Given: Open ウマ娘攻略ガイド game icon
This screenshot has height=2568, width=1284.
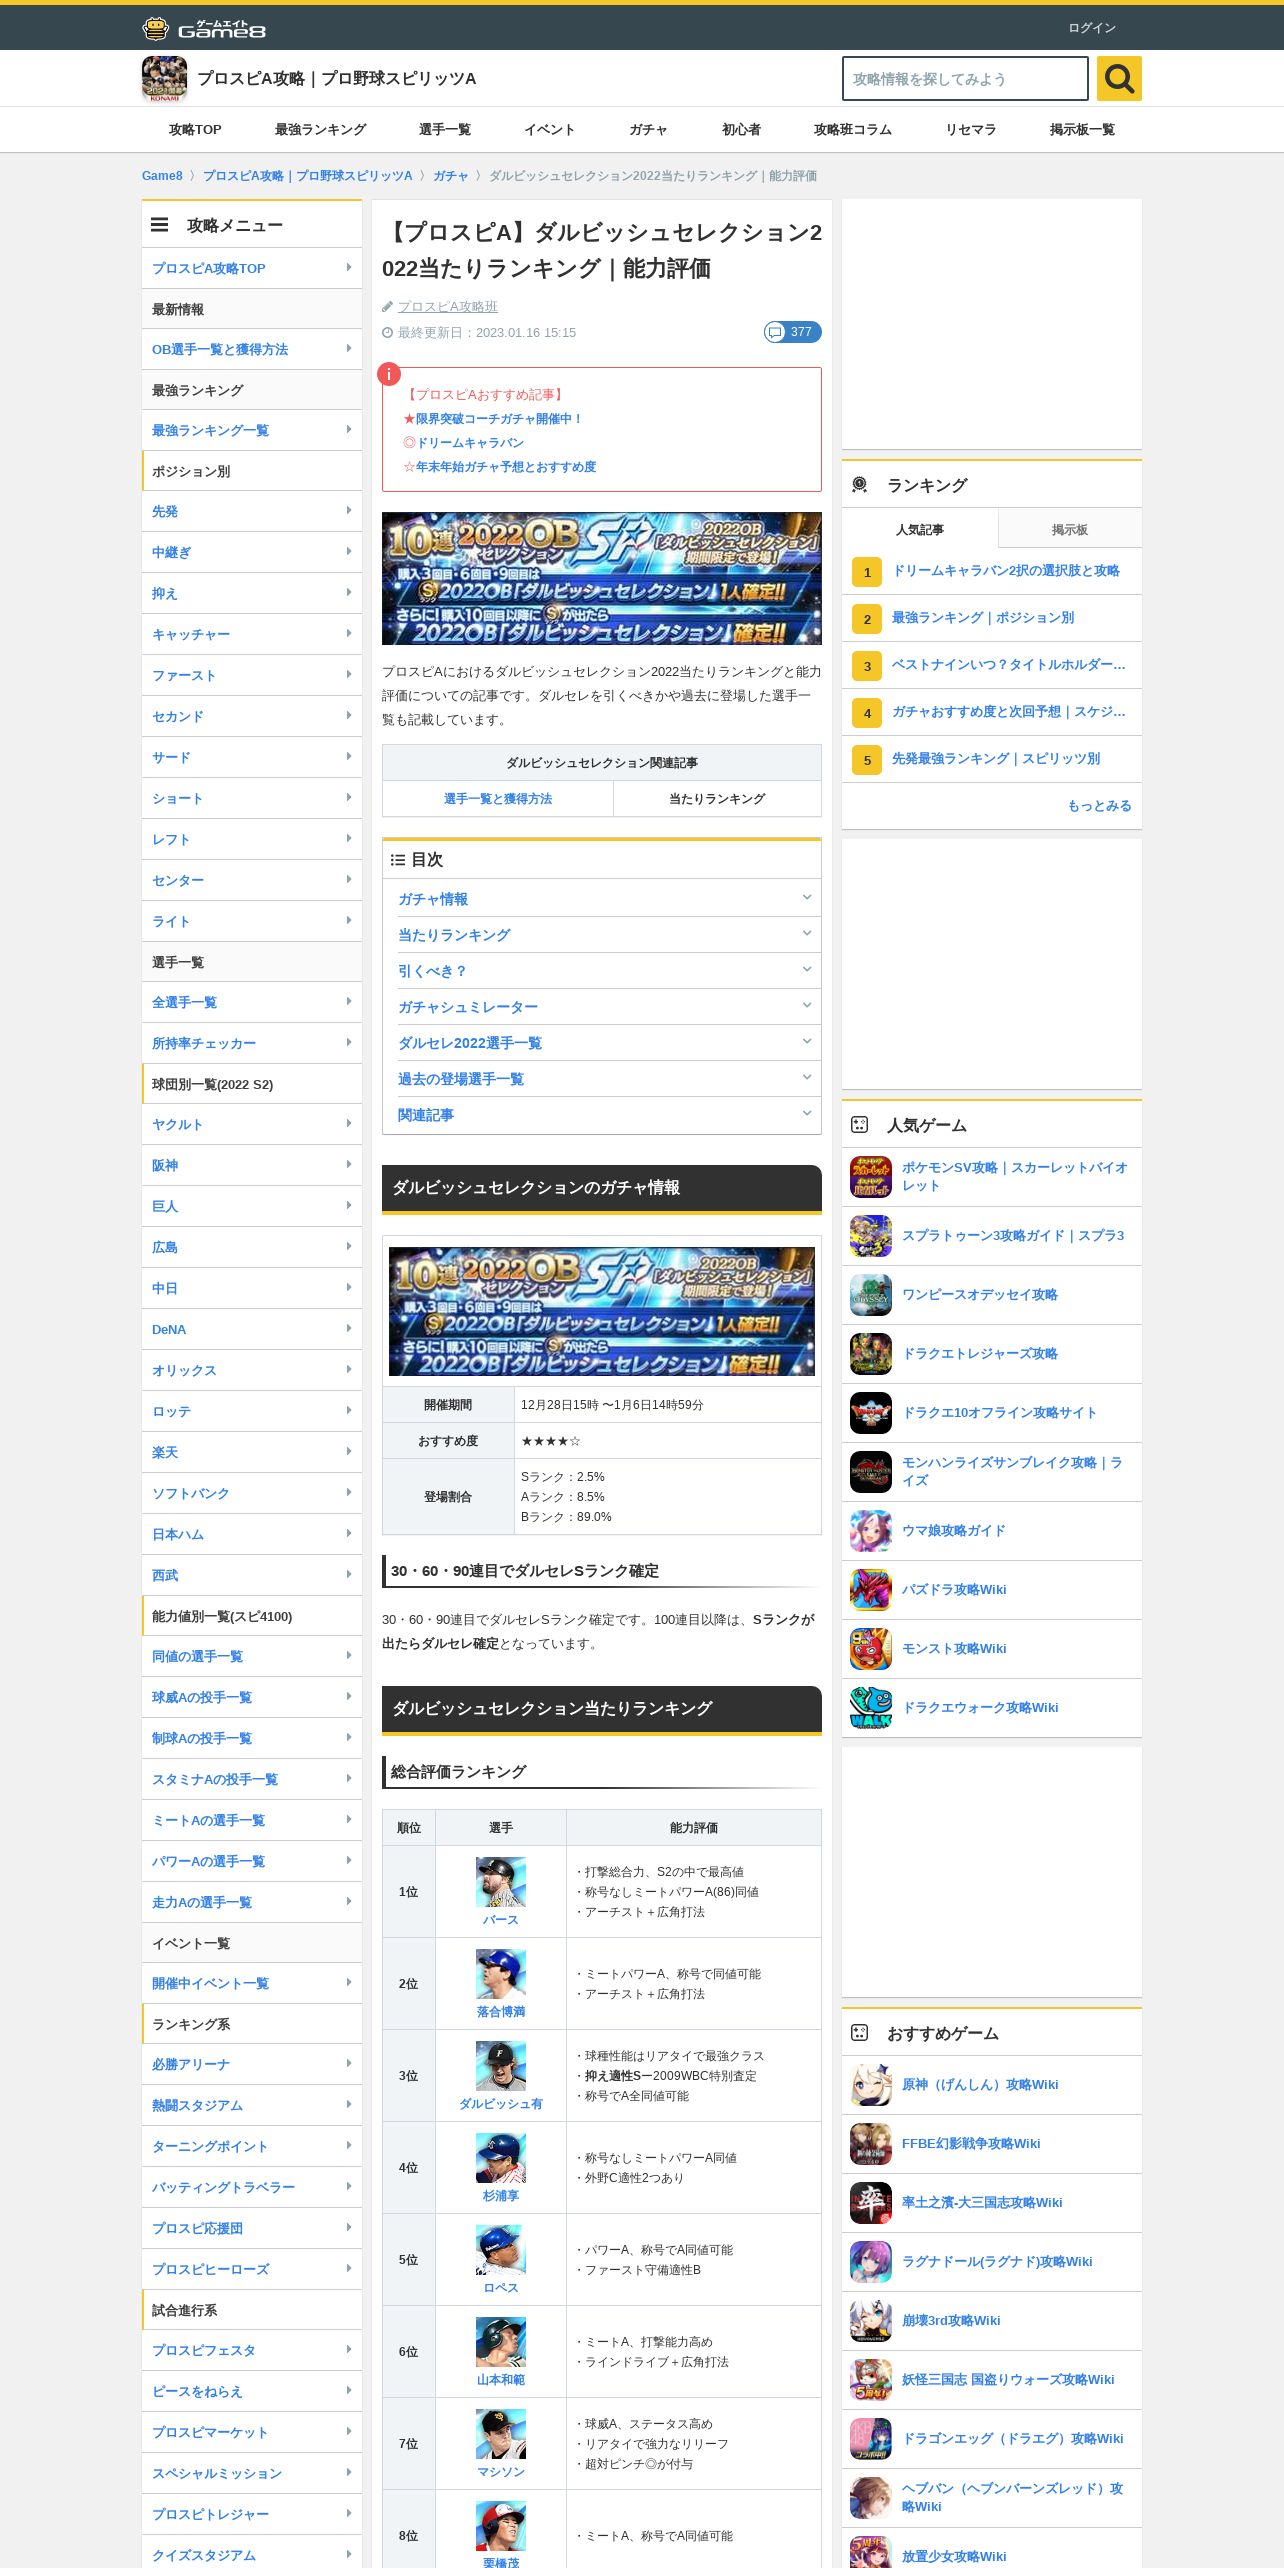Looking at the screenshot, I should coord(871,1531).
